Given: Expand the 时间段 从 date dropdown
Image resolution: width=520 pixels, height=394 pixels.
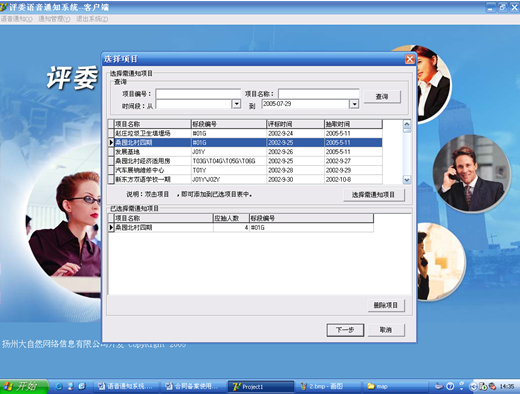Looking at the screenshot, I should [236, 104].
